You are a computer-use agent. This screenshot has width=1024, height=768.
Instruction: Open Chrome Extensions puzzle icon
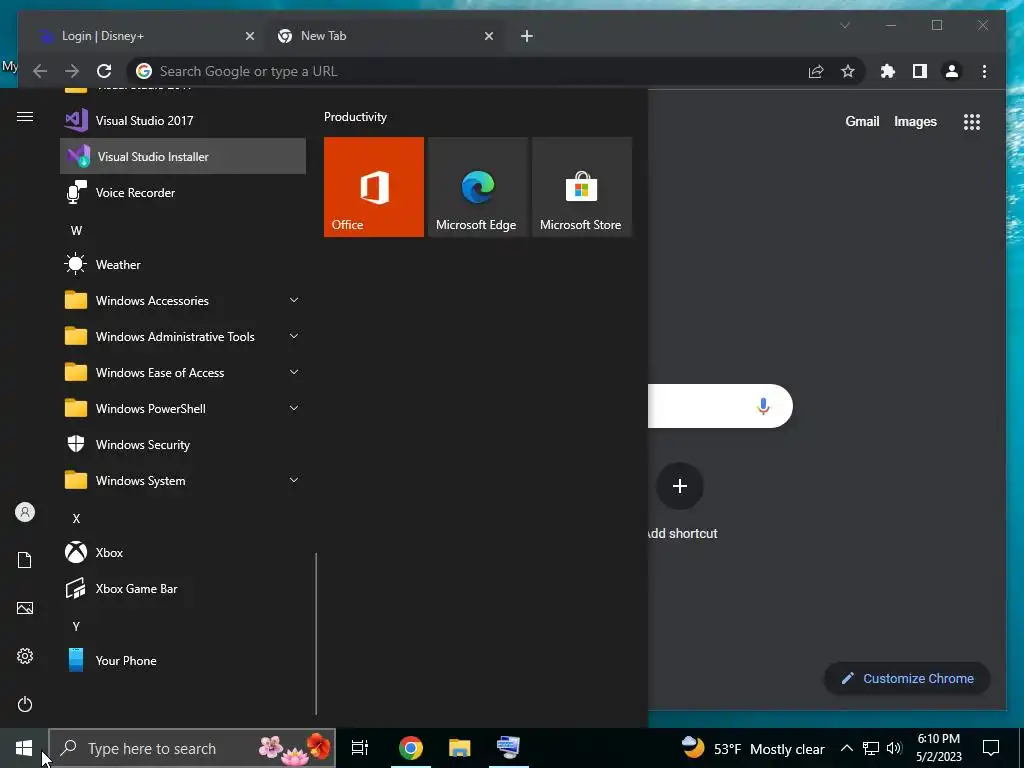click(x=888, y=71)
